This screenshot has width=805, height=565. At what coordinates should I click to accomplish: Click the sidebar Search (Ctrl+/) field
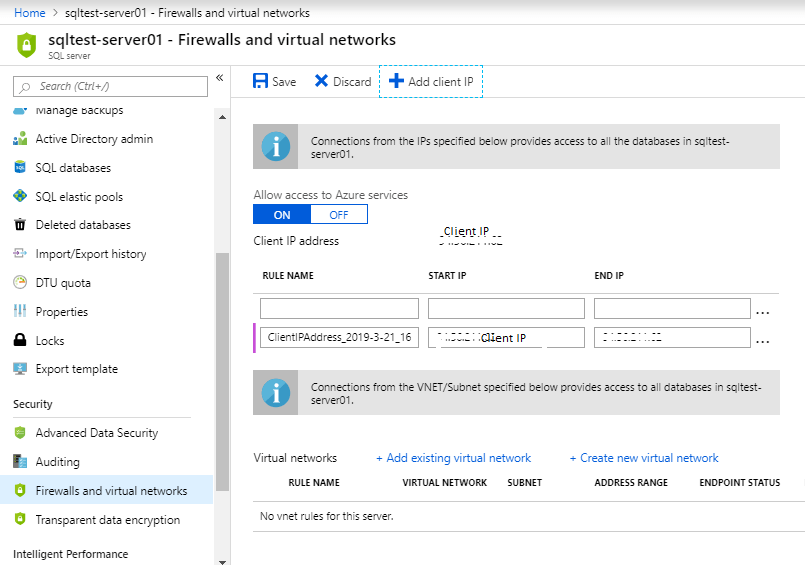coord(110,86)
